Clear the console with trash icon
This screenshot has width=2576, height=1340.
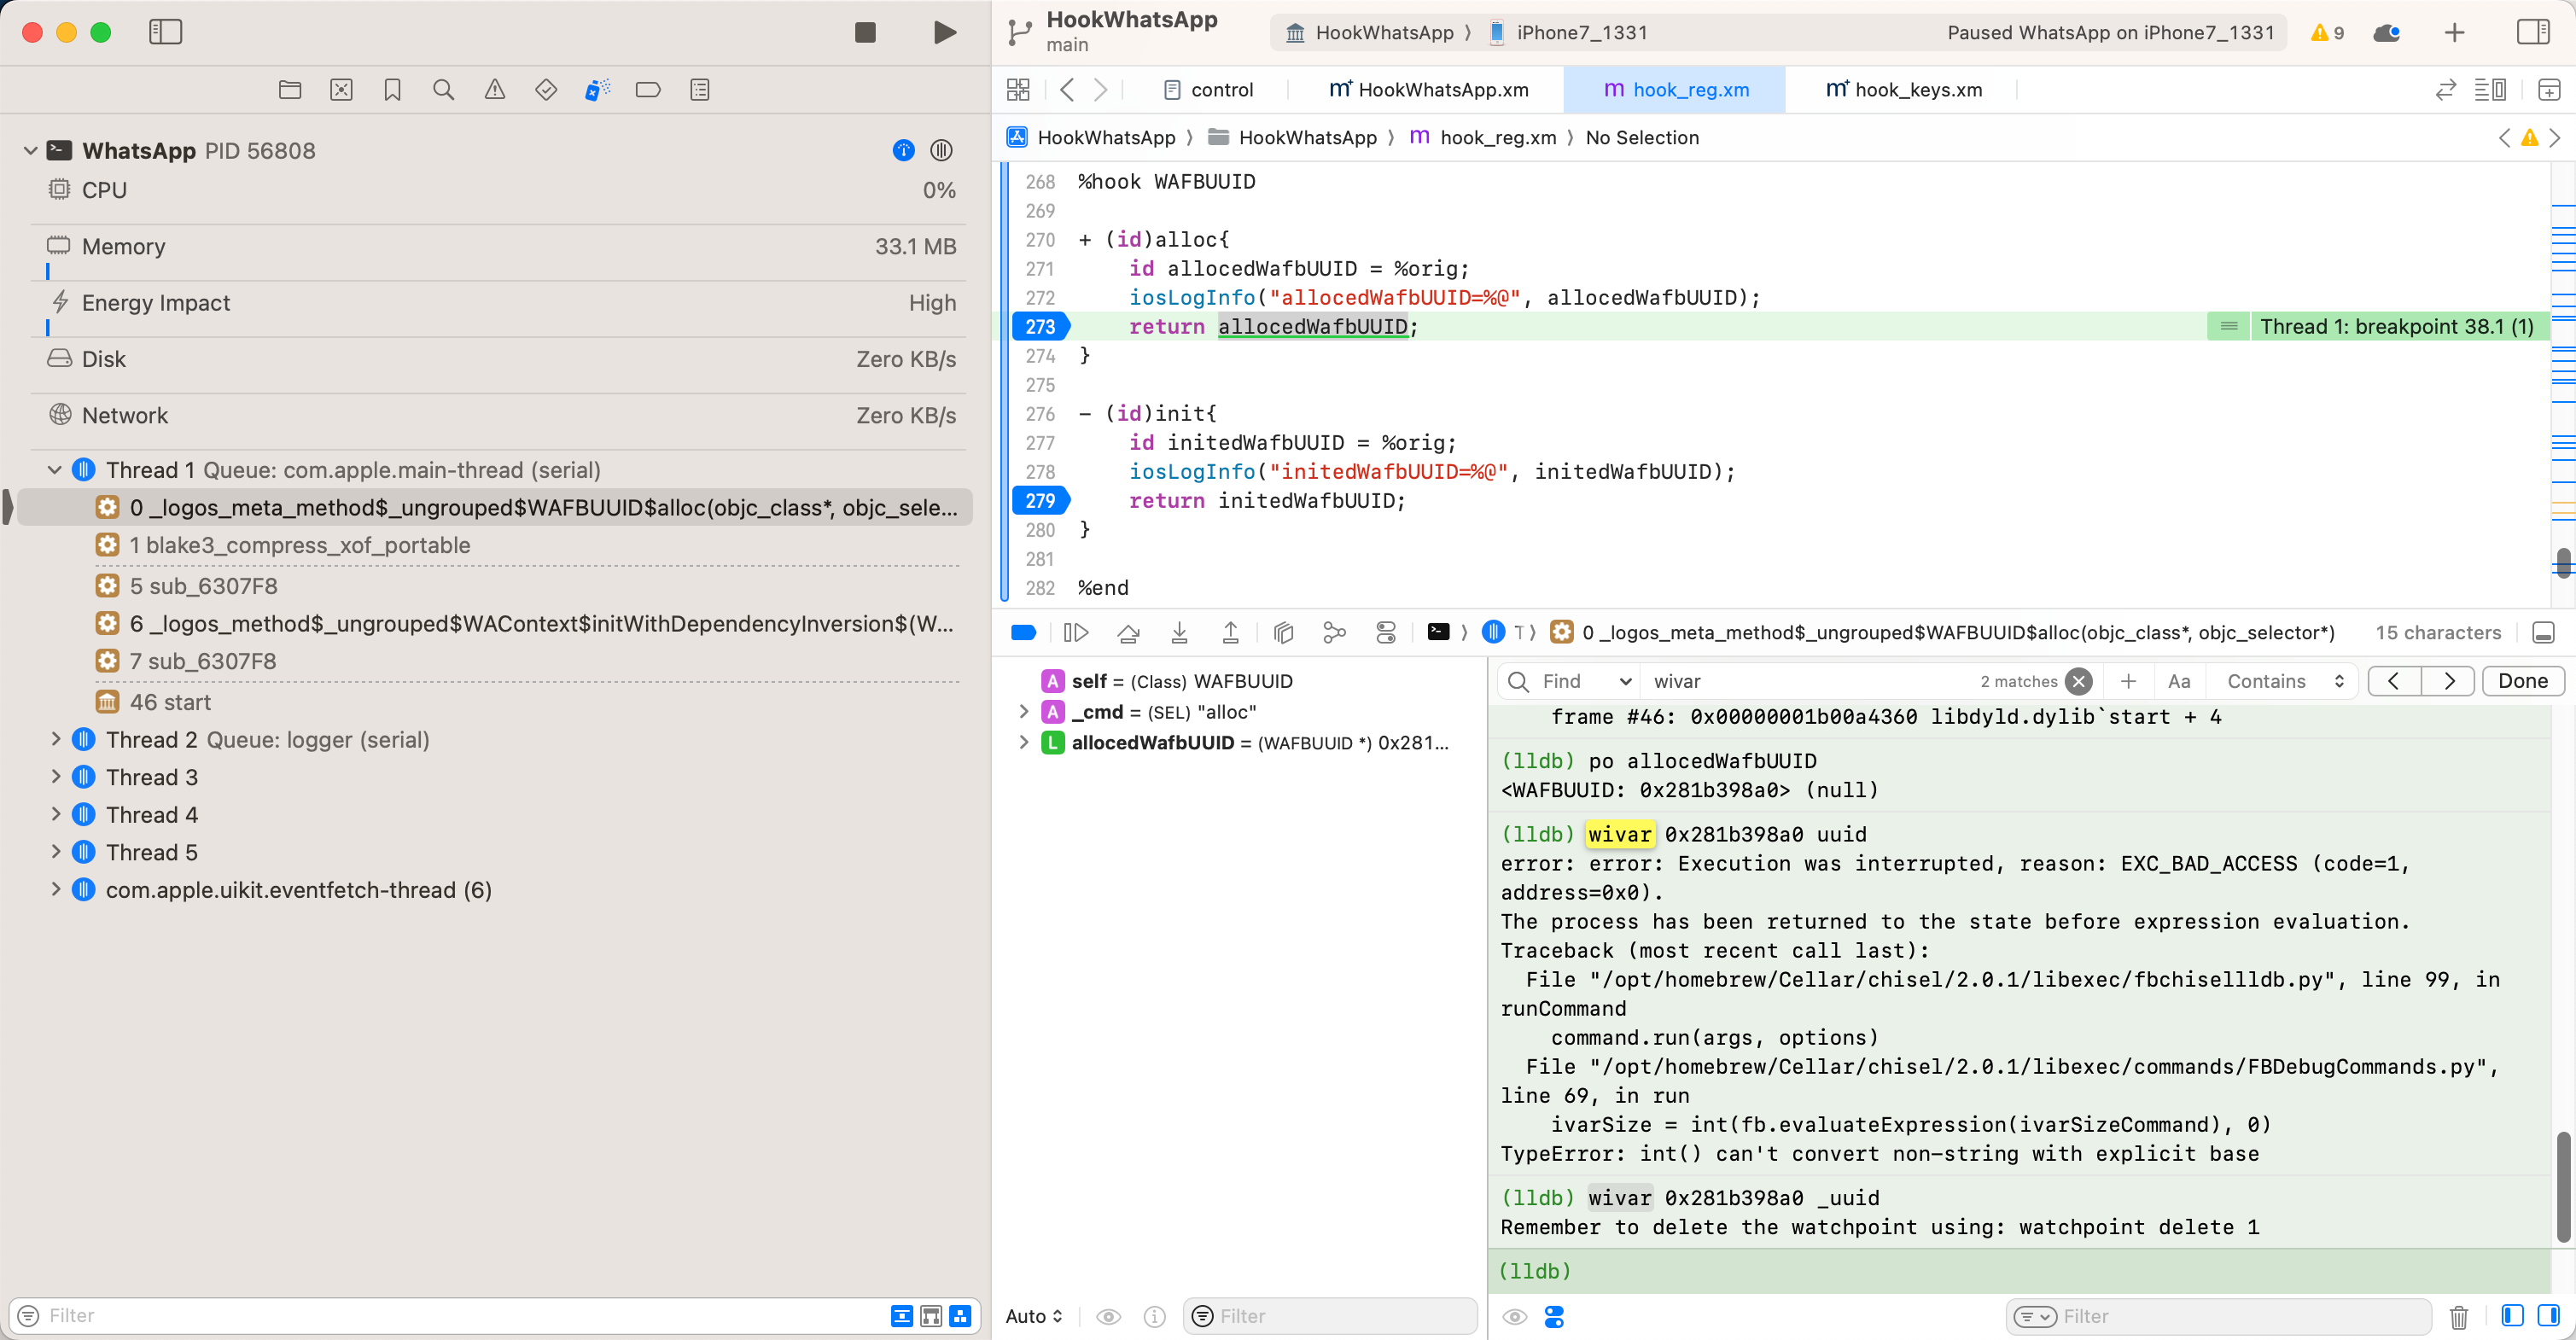pyautogui.click(x=2459, y=1316)
